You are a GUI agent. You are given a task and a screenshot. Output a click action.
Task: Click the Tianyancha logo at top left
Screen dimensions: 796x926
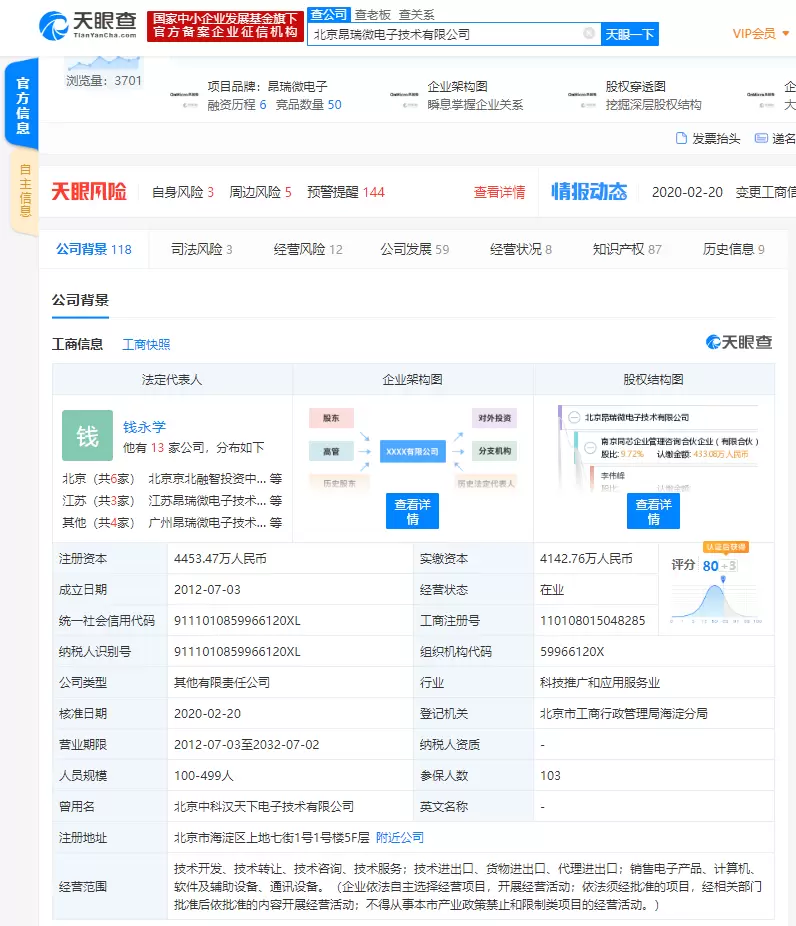pos(86,25)
